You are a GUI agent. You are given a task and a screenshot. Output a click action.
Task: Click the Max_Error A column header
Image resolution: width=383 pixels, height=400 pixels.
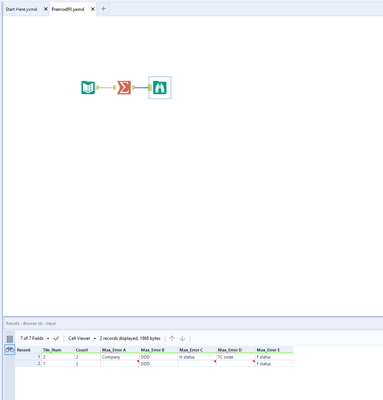[x=120, y=350]
